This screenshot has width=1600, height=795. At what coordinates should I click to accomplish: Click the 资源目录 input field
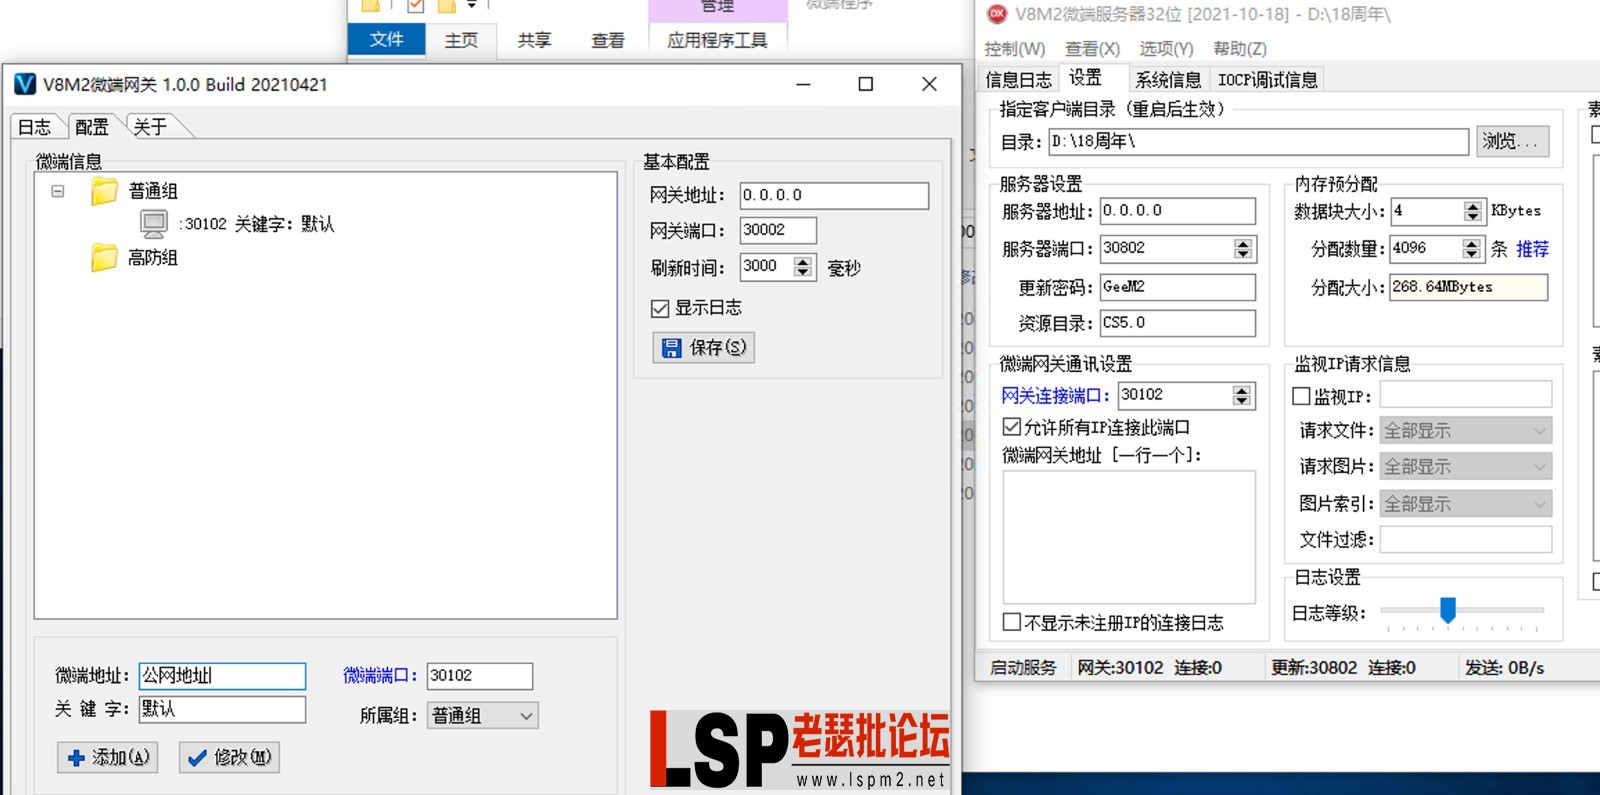(x=1178, y=323)
